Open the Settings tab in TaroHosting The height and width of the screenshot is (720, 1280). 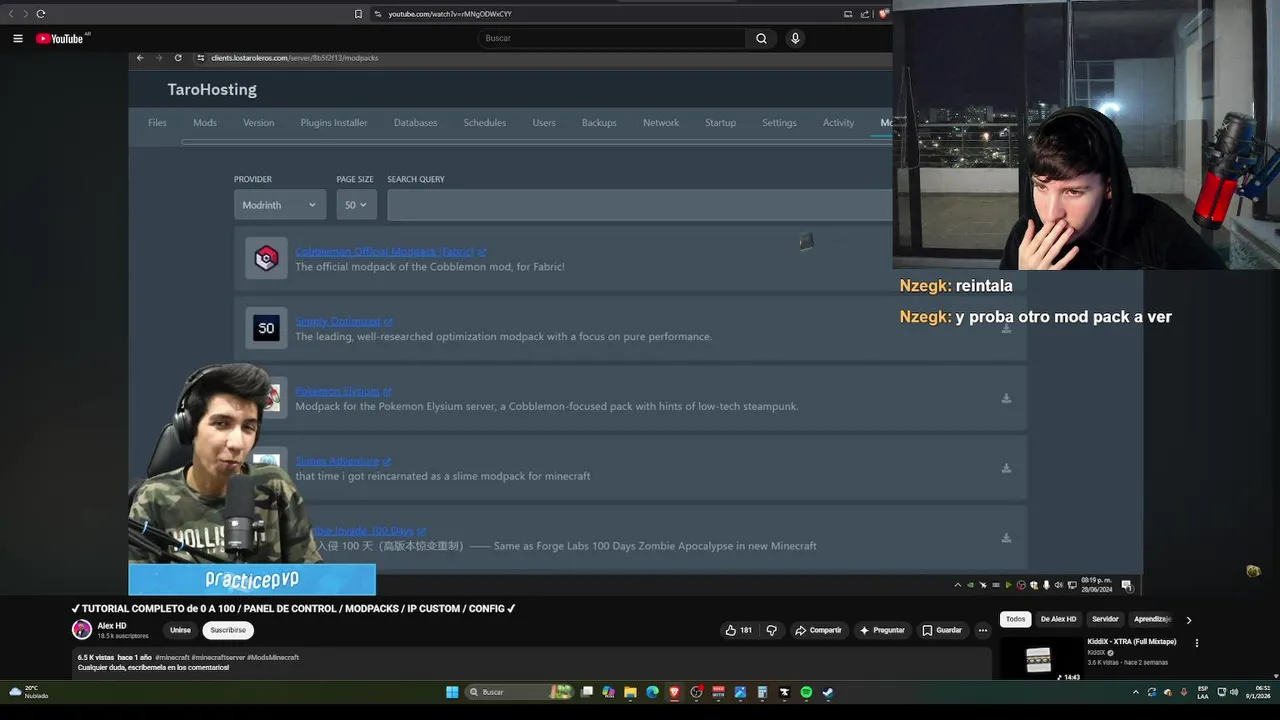[779, 123]
